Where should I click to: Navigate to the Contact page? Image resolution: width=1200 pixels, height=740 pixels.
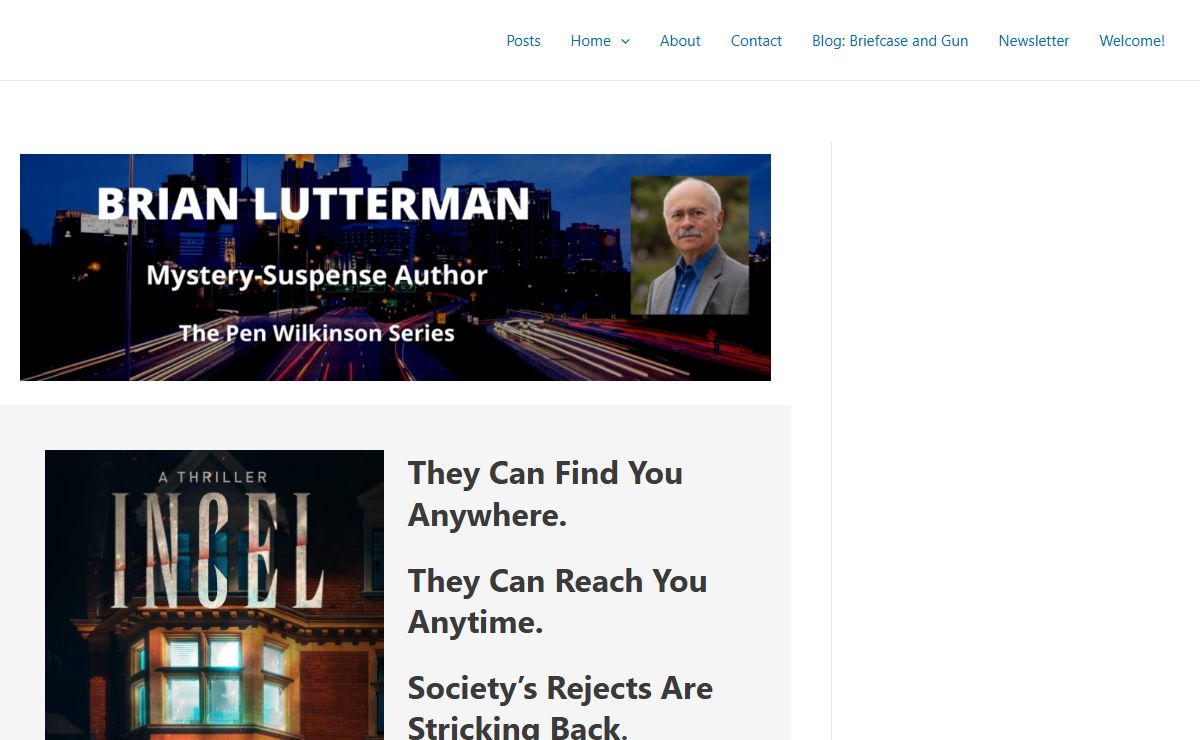point(756,41)
